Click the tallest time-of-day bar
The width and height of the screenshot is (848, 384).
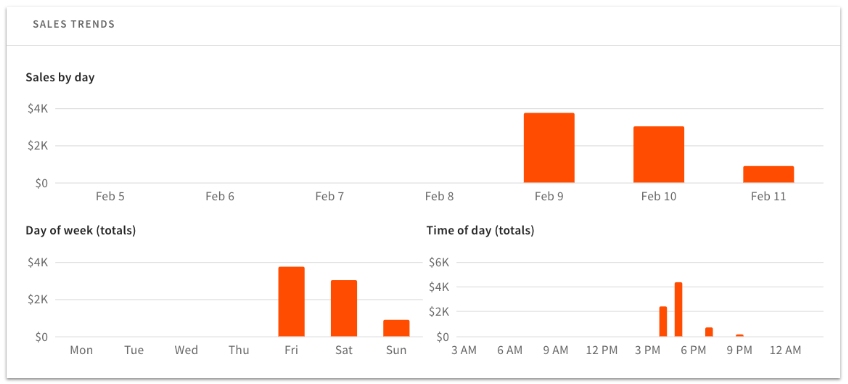pos(678,309)
